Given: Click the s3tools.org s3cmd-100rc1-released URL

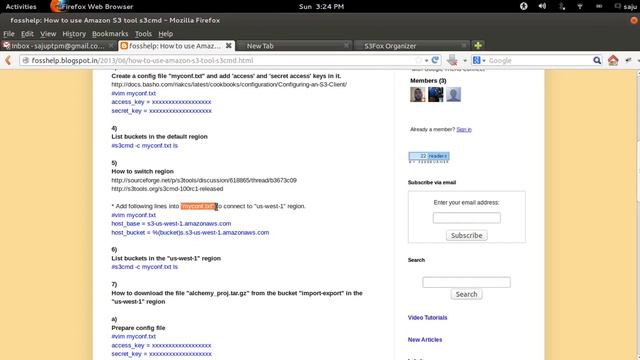Looking at the screenshot, I should click(167, 189).
